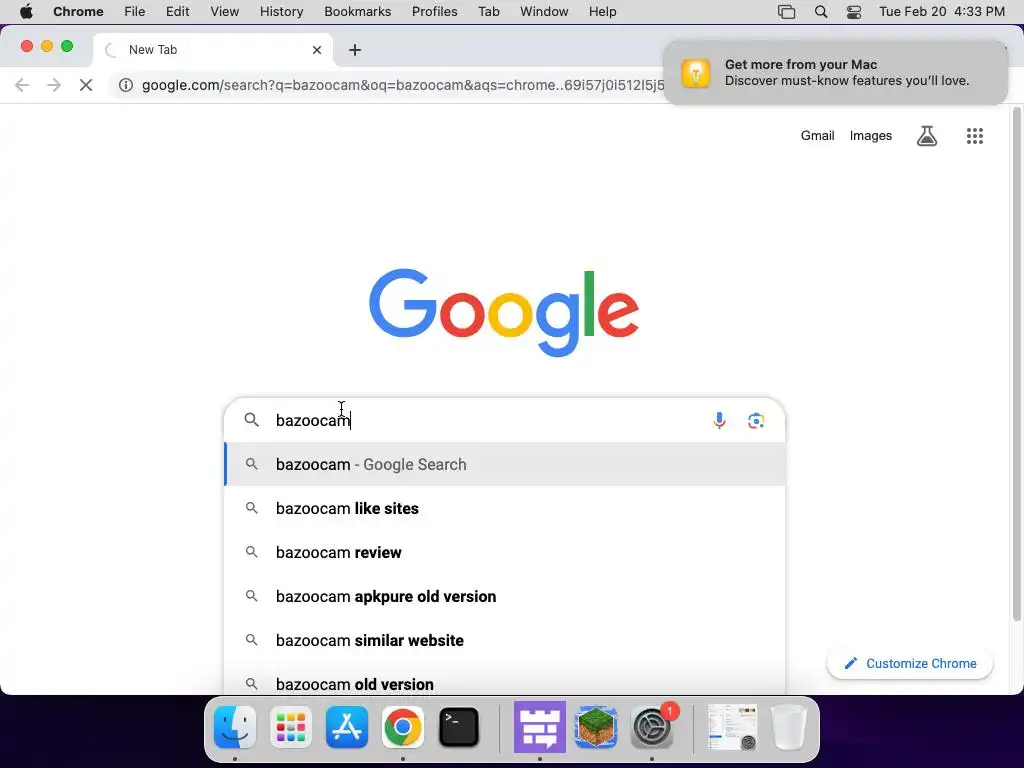Open Google Lens image search icon

(756, 421)
